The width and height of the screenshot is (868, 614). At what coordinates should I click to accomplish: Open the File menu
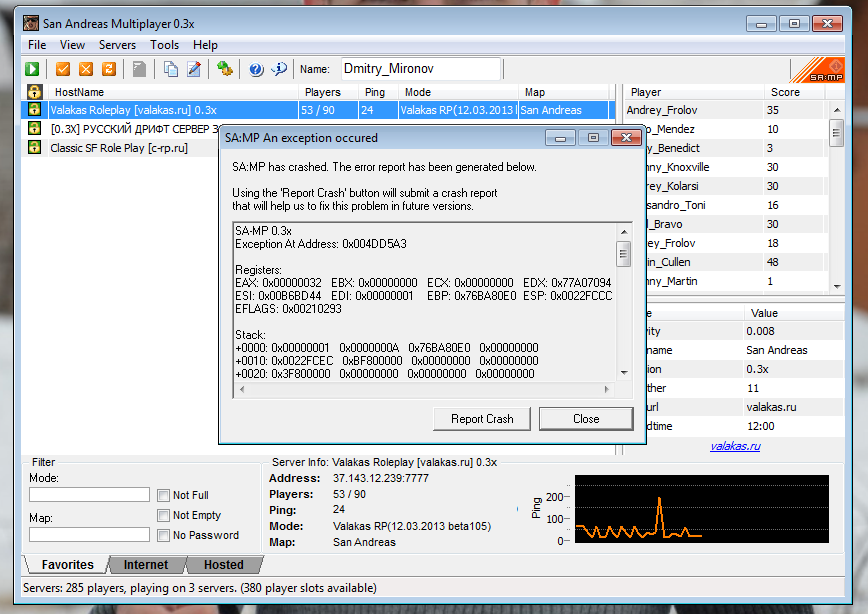[37, 45]
